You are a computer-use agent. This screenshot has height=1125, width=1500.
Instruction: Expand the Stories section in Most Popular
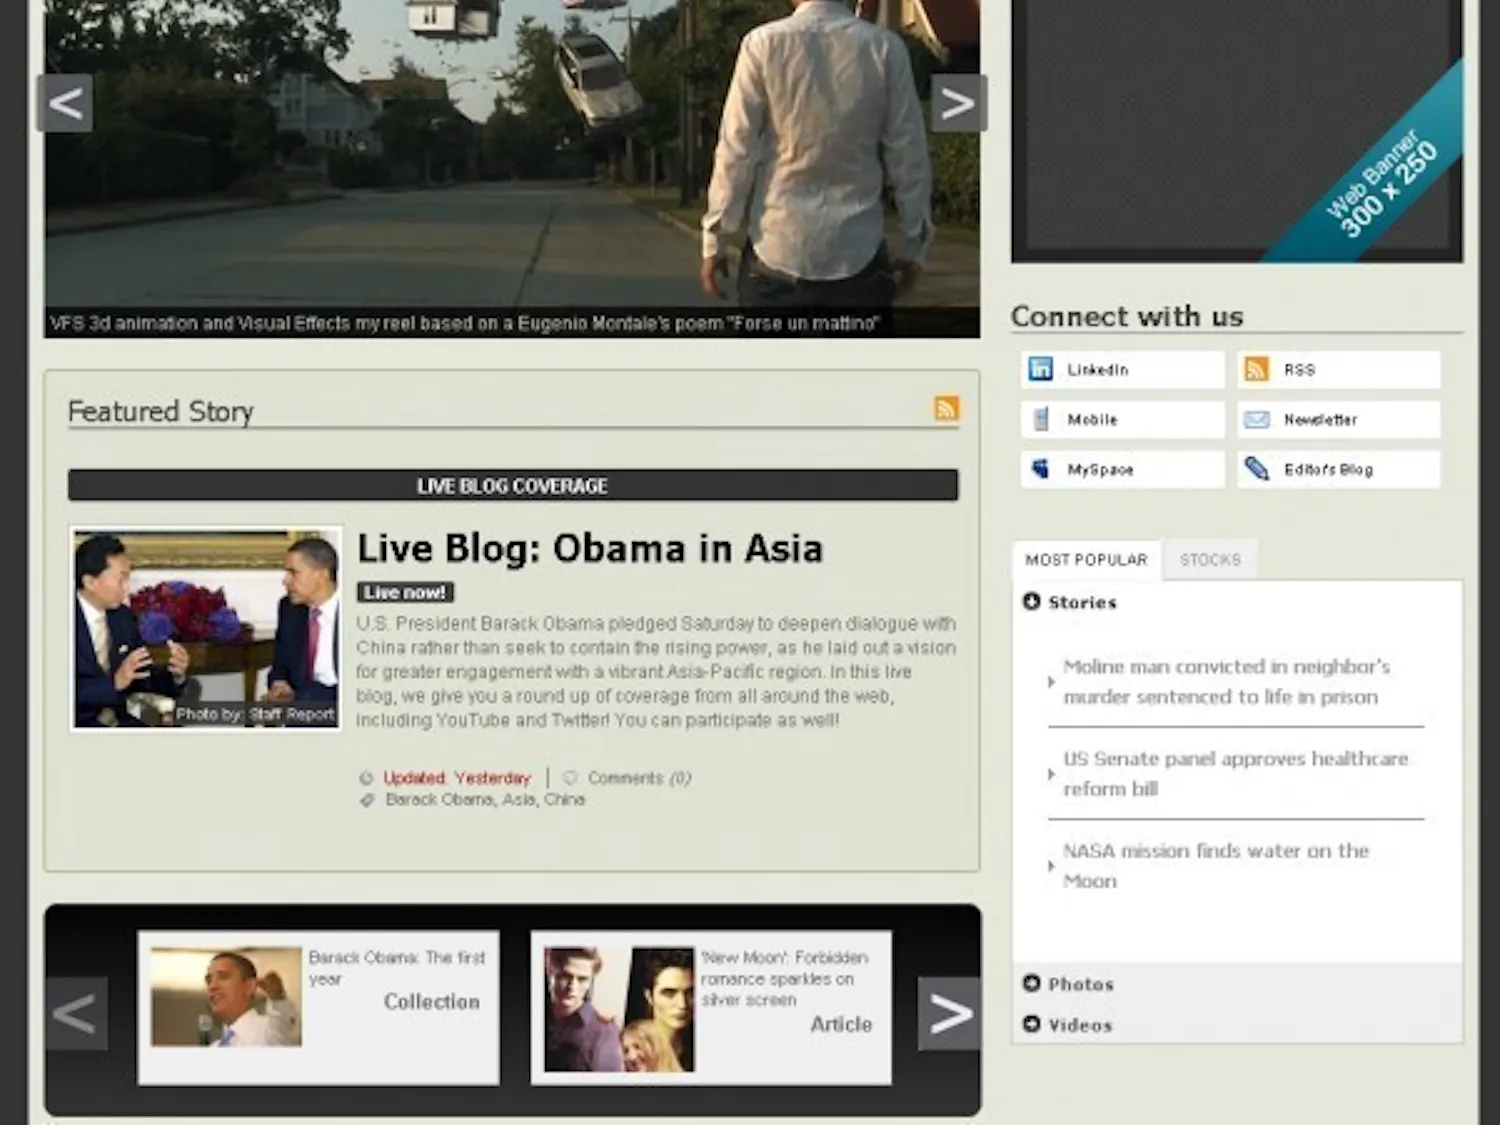1032,601
